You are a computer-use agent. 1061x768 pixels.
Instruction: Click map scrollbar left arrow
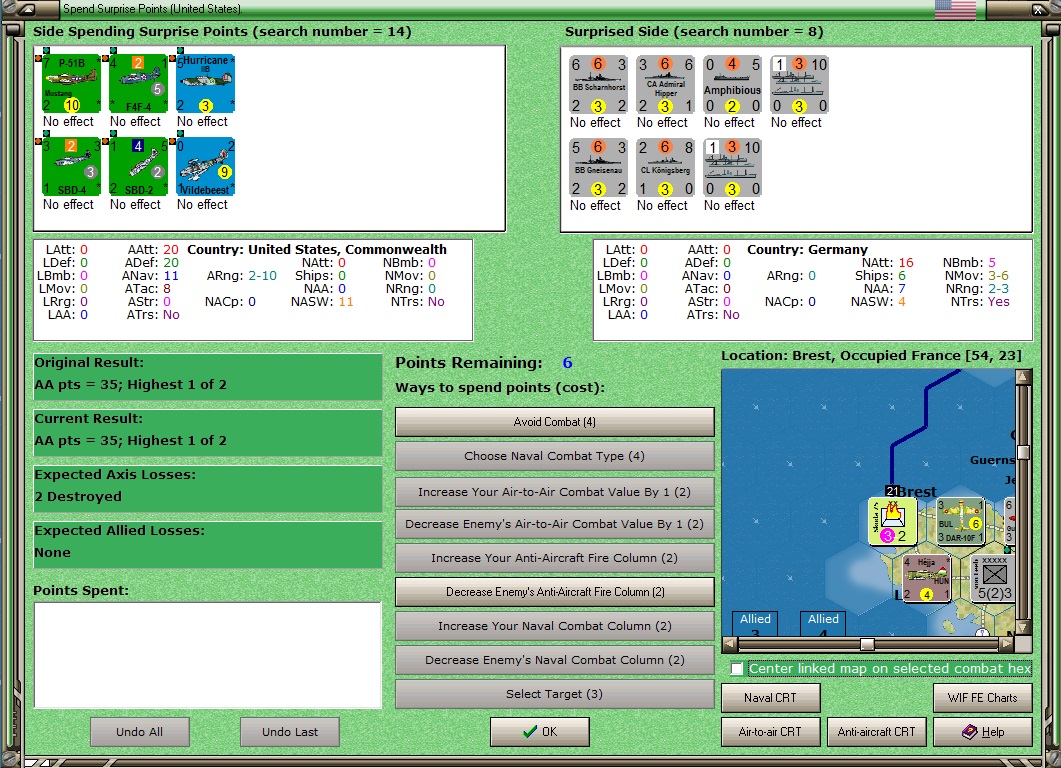pos(729,645)
